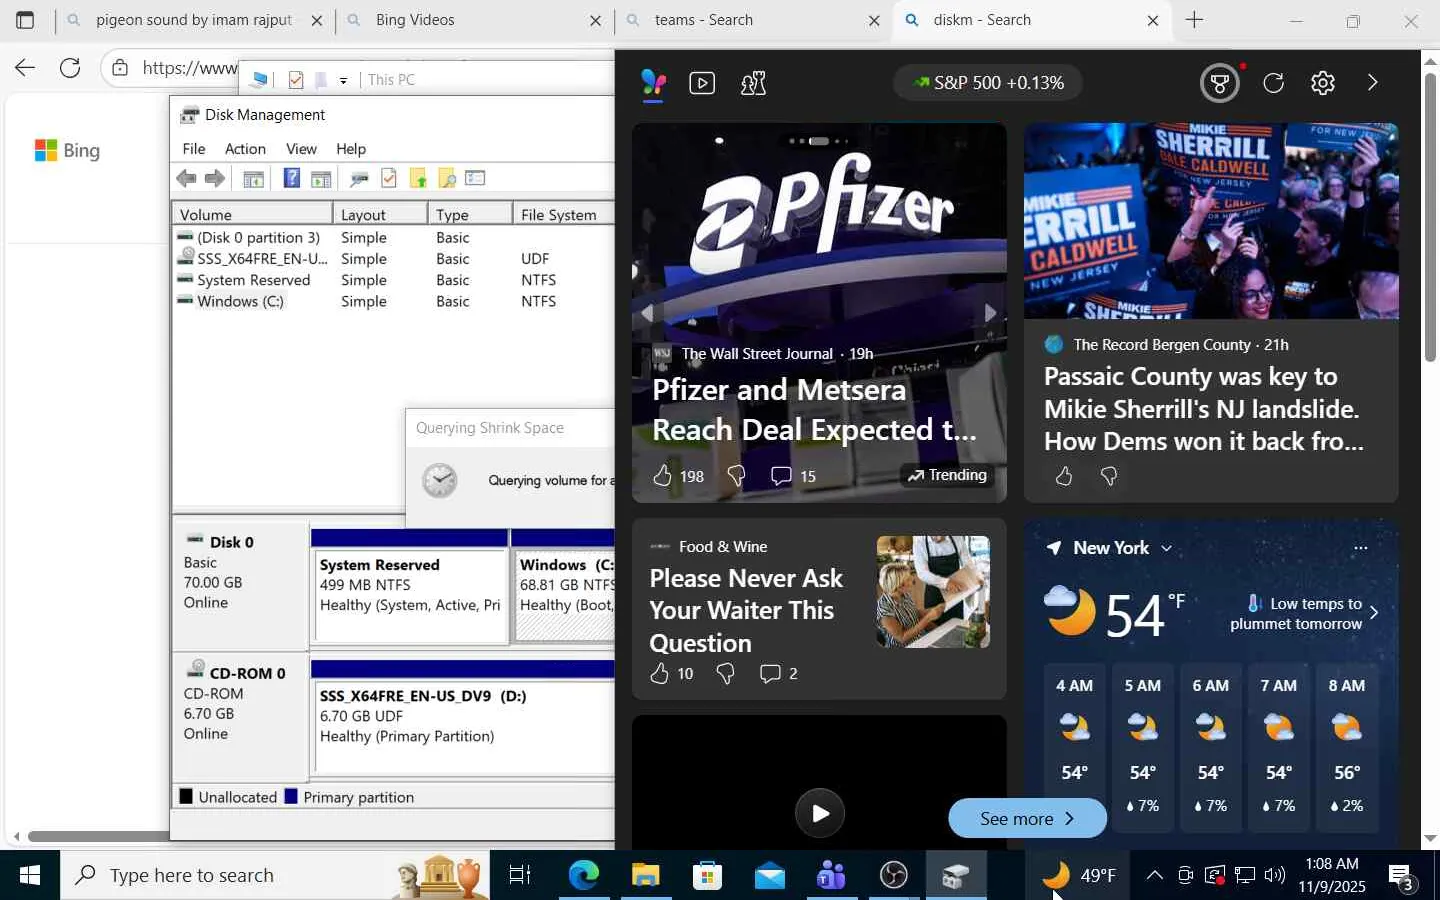Viewport: 1440px width, 900px height.
Task: Show the previous Pfizer carousel slide
Action: (648, 313)
